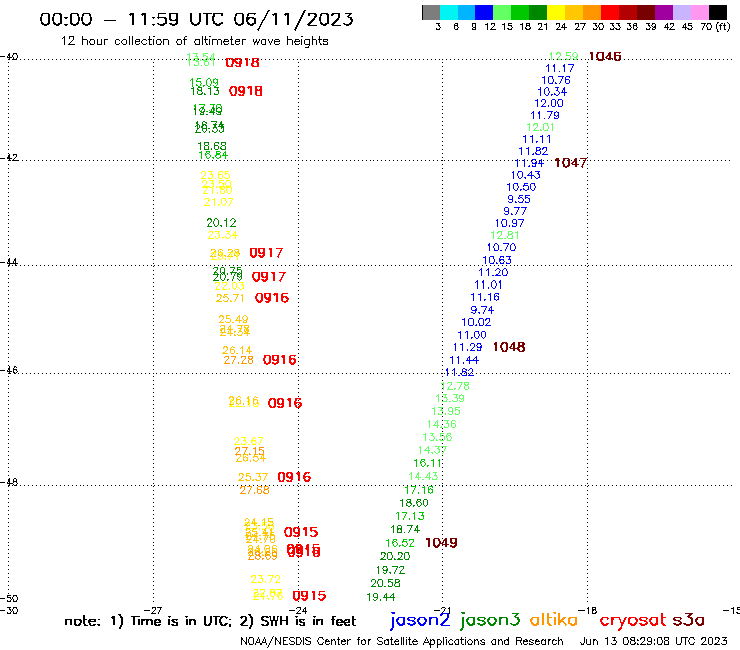Select the 19.44 wave height reading

(x=381, y=597)
